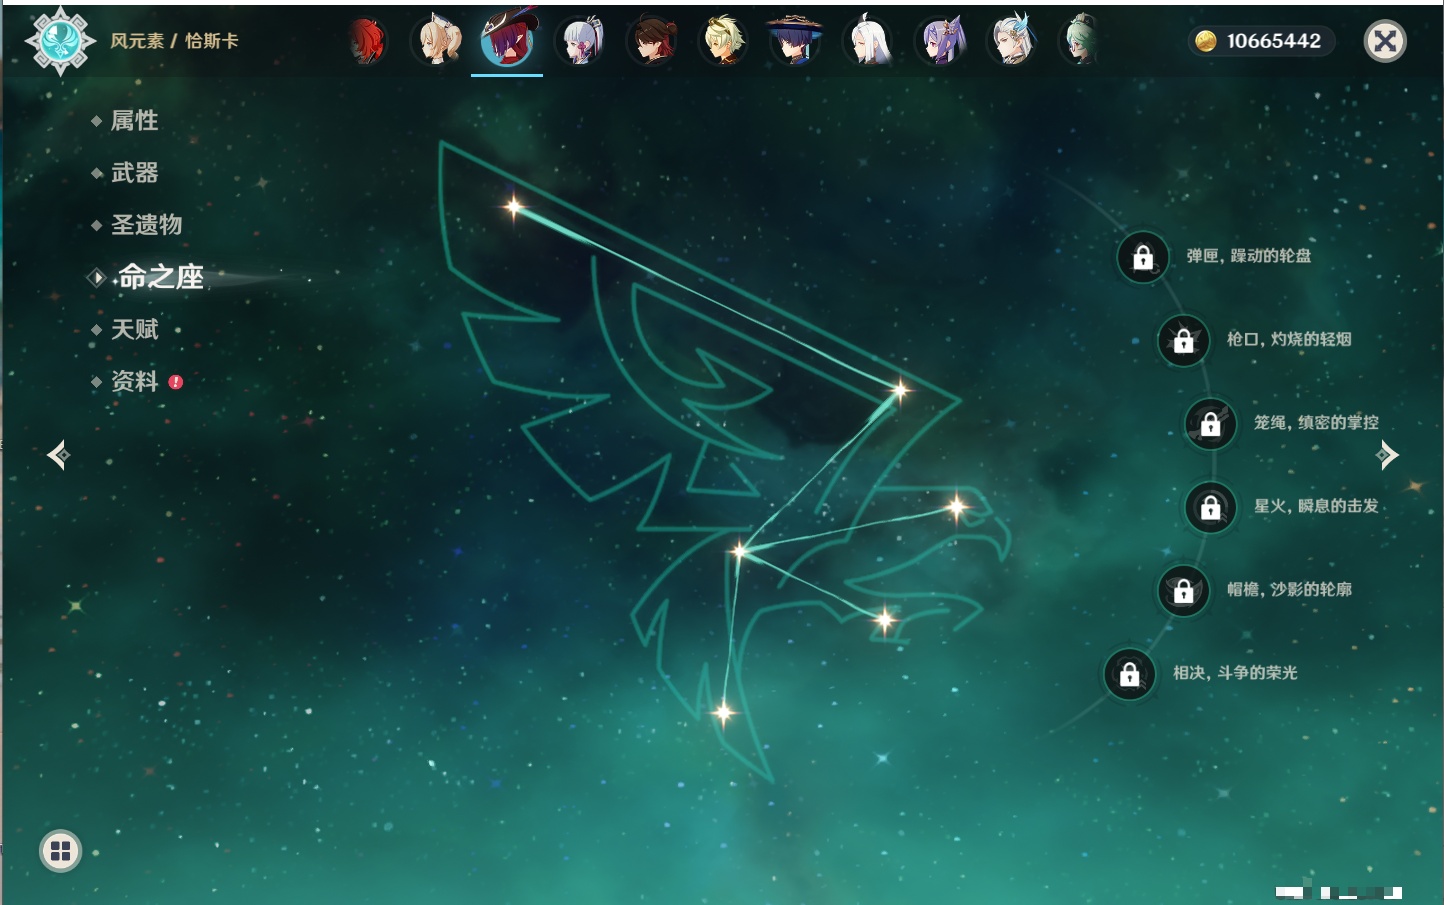Switch to the Ayaka avatar

581,41
